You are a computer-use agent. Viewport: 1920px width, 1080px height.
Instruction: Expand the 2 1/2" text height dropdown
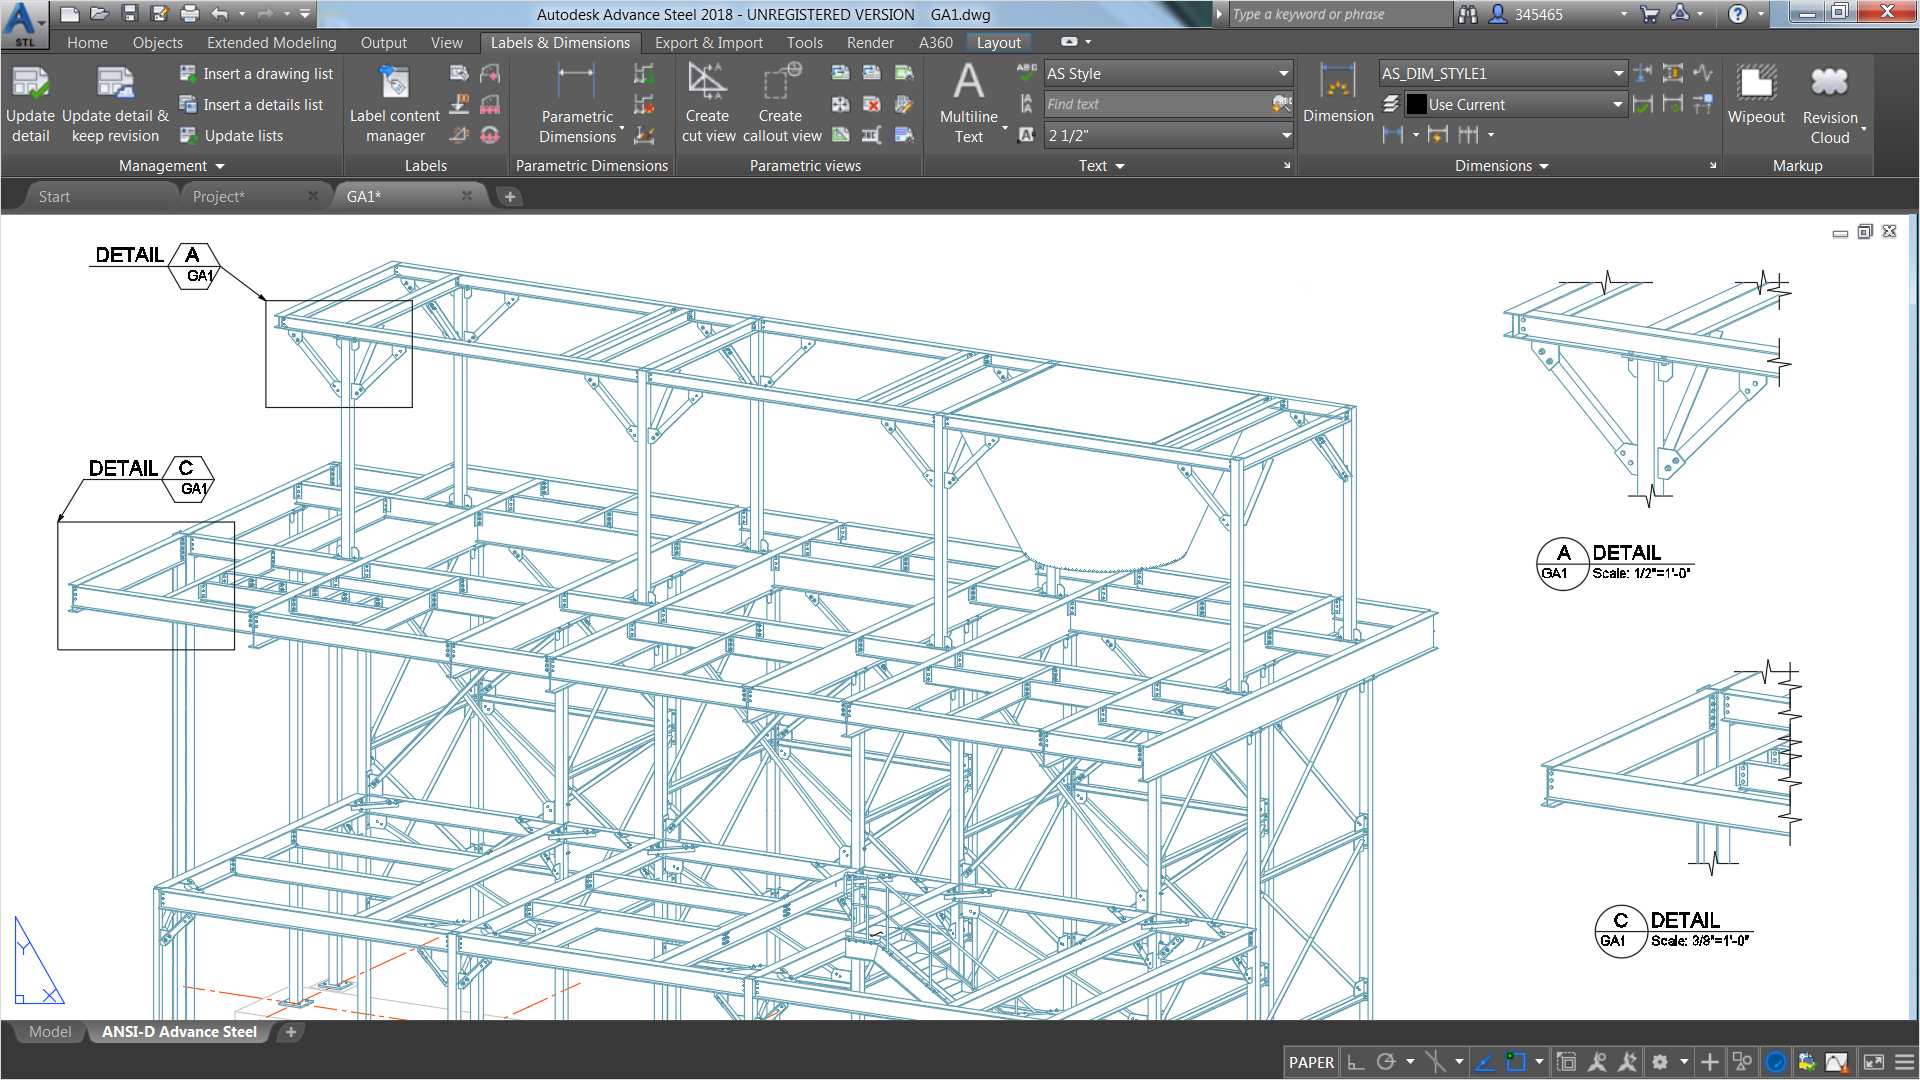point(1285,135)
